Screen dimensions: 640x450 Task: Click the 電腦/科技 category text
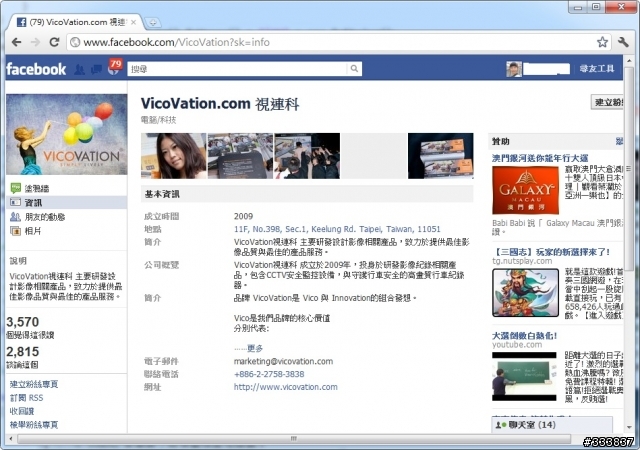coord(158,120)
